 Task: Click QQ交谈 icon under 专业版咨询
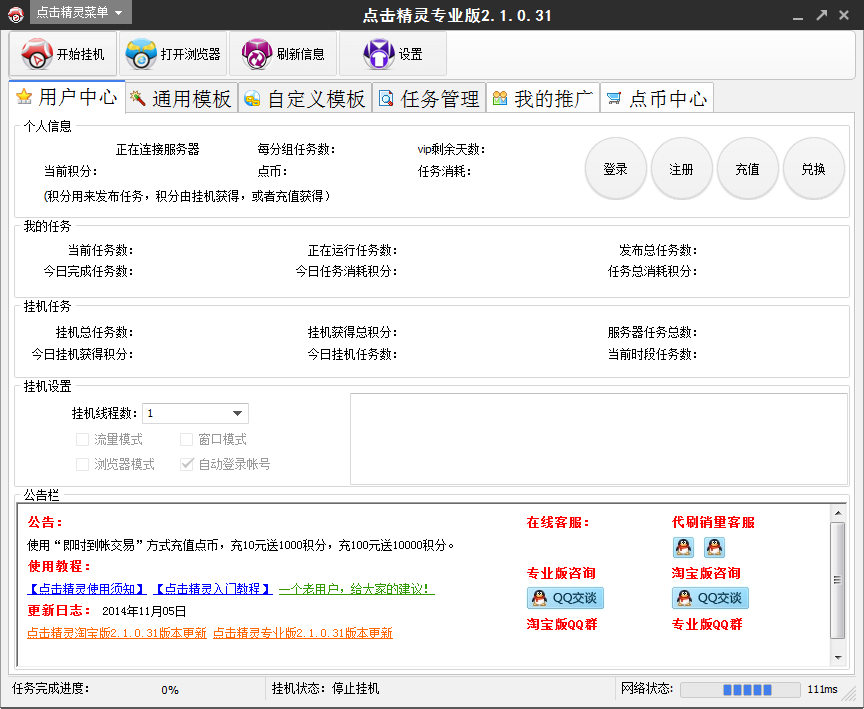(x=565, y=598)
